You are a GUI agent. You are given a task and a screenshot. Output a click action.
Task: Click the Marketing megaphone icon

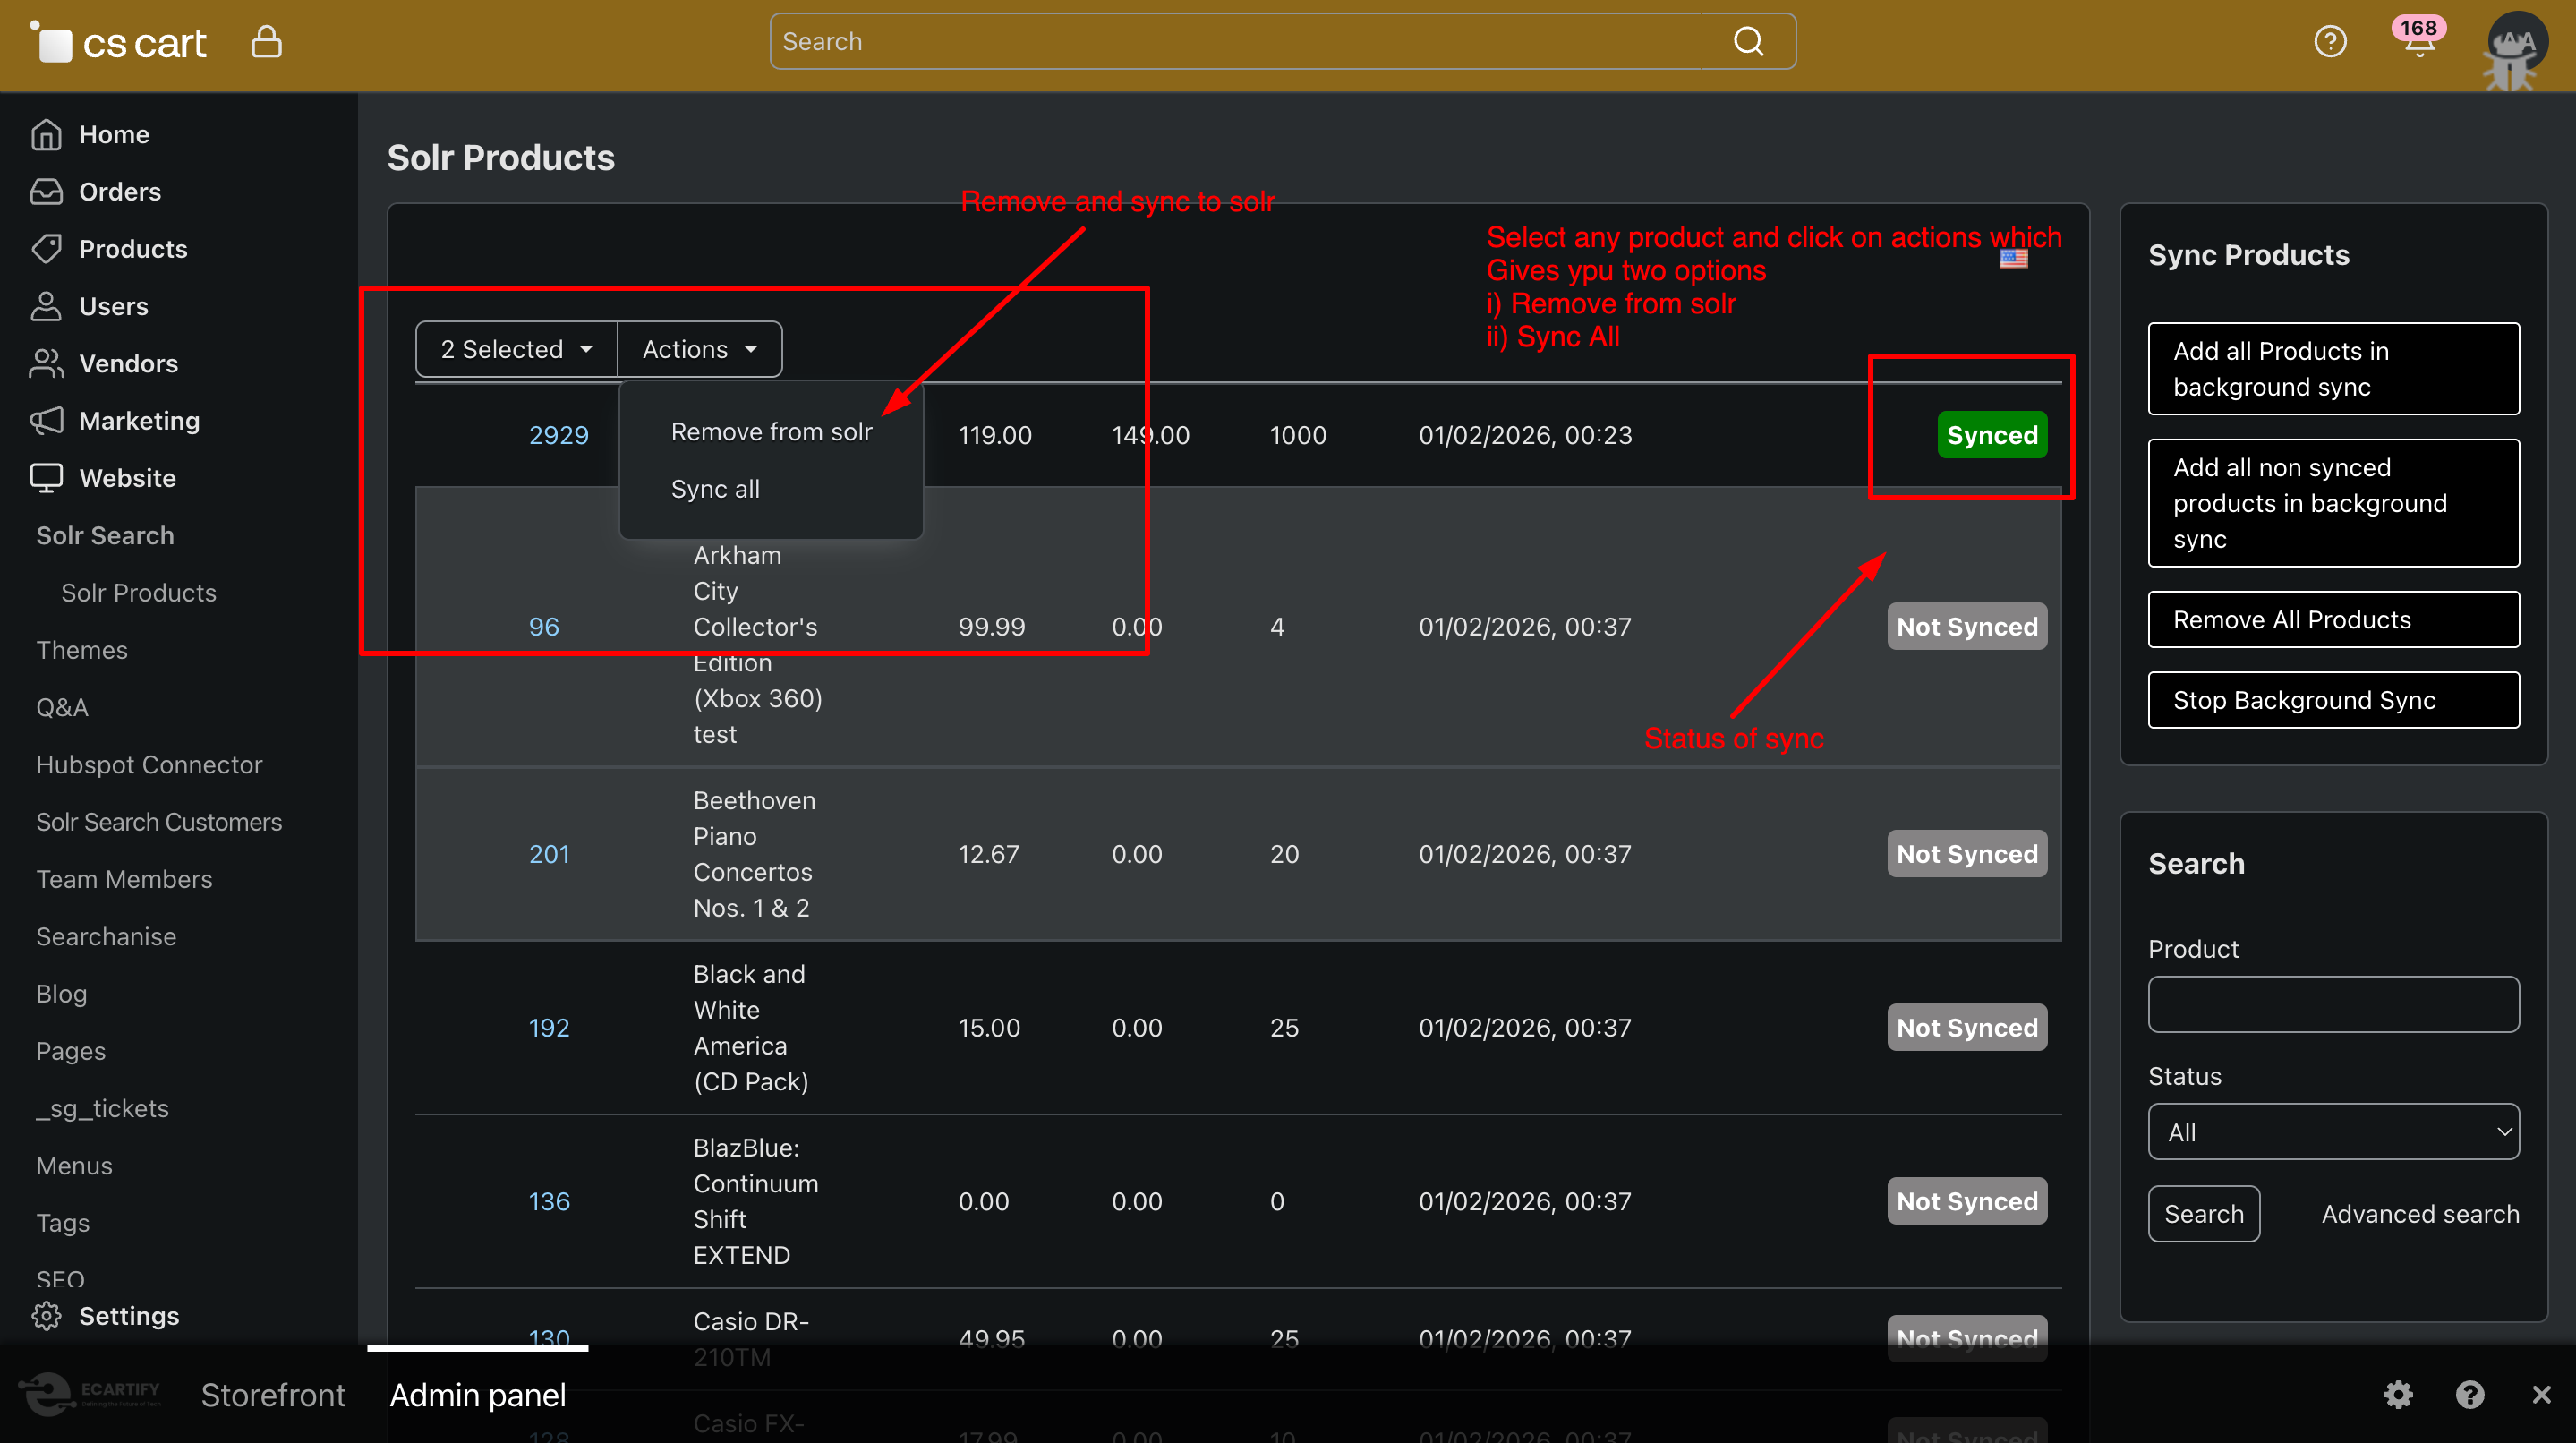coord(46,420)
